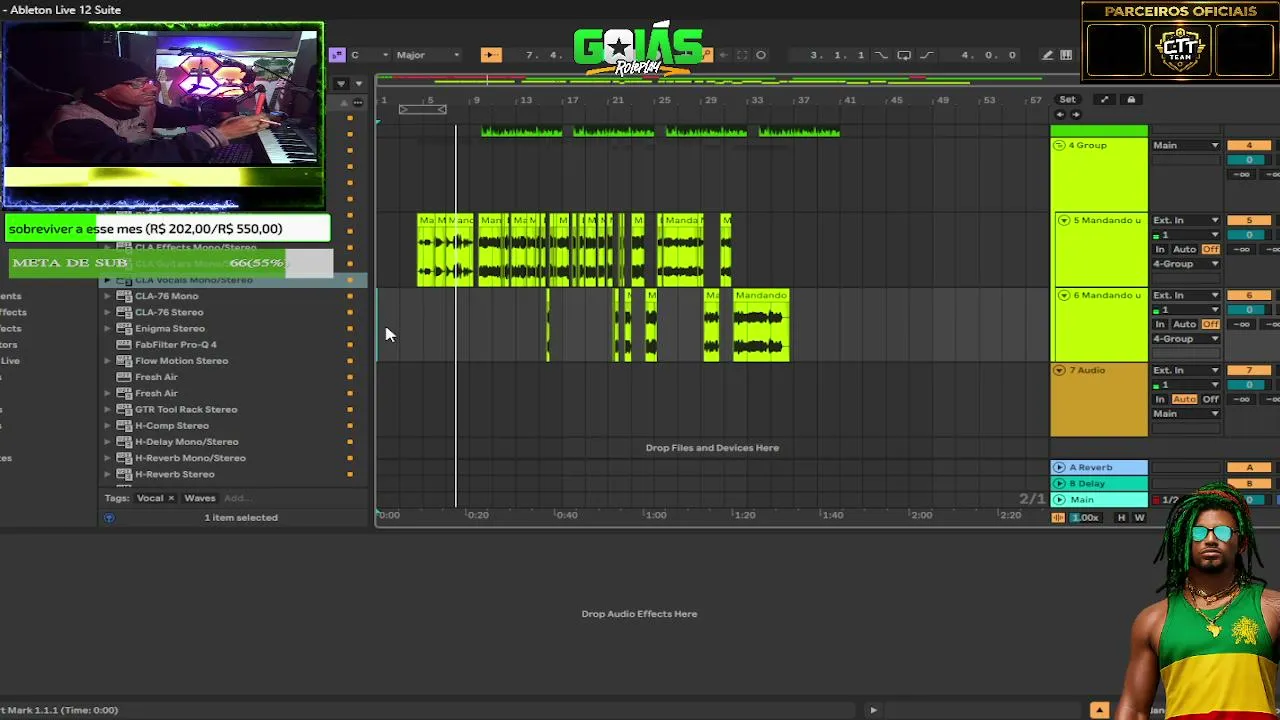
Task: Set track 6 monitor to Off
Action: click(1211, 324)
